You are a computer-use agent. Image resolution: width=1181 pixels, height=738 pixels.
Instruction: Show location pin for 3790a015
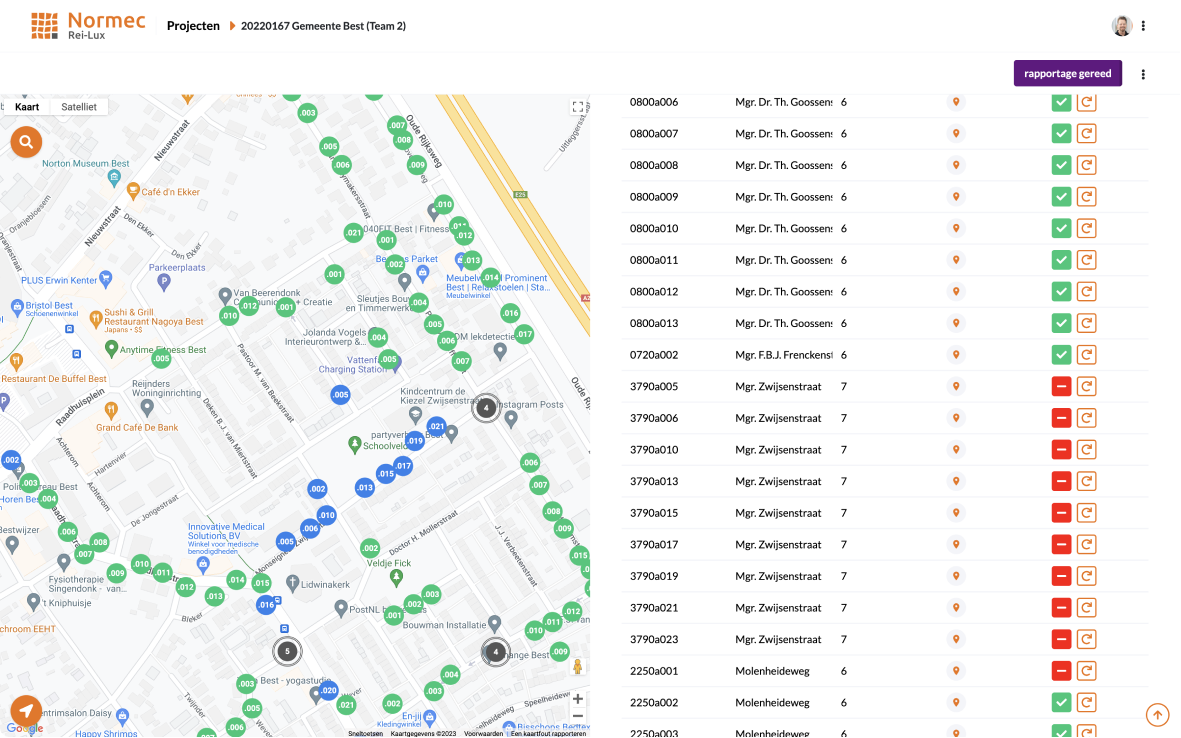pos(956,513)
